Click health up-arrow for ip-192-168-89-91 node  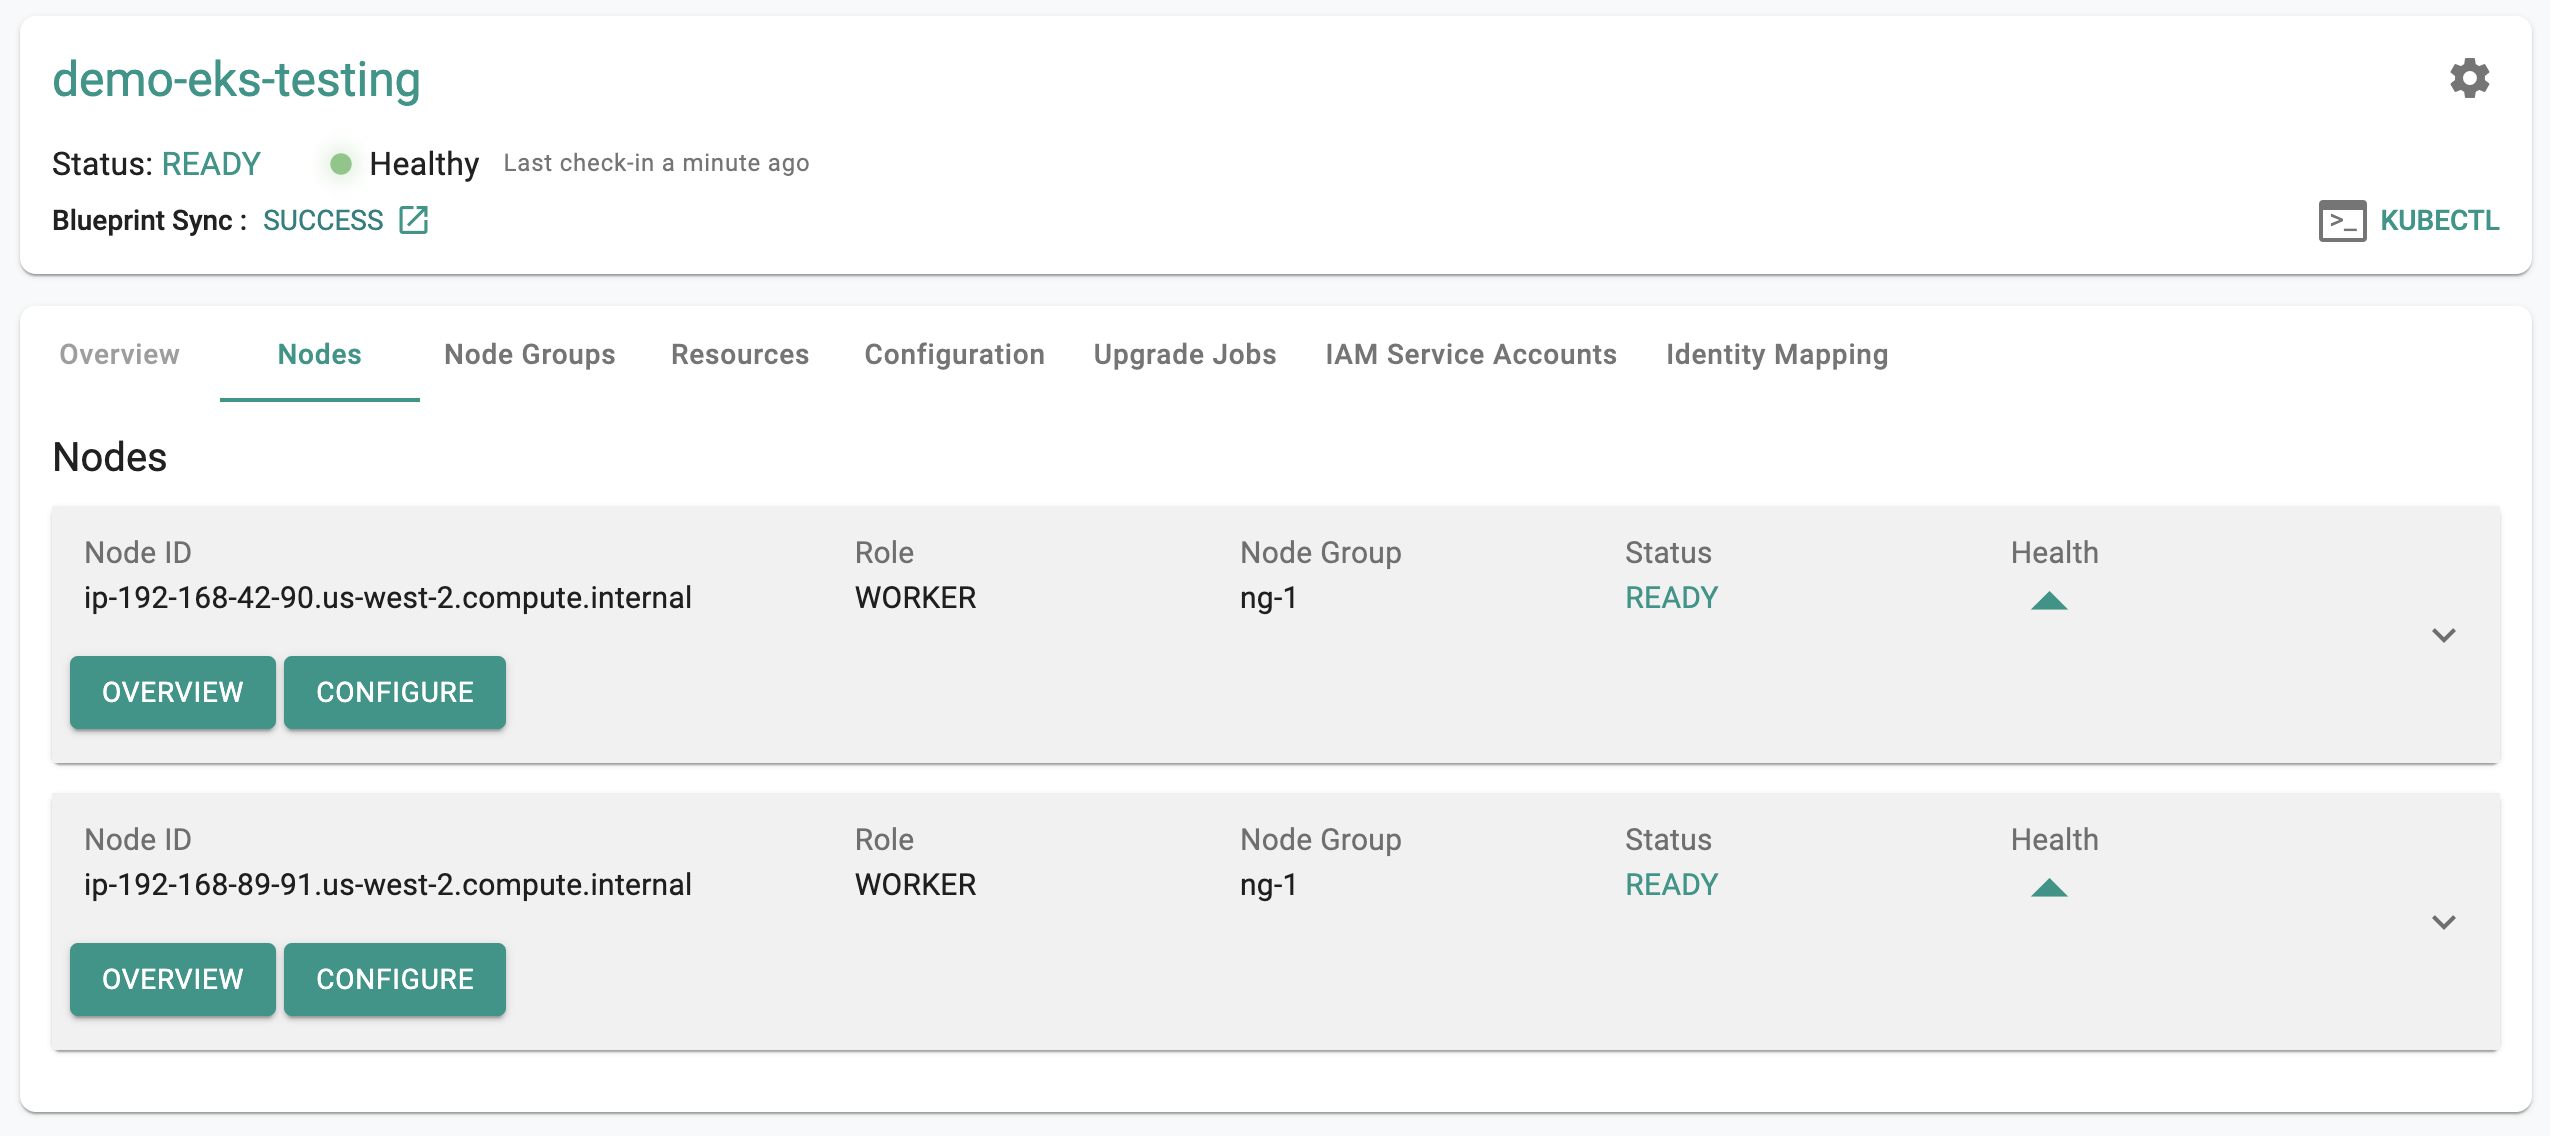[2049, 887]
